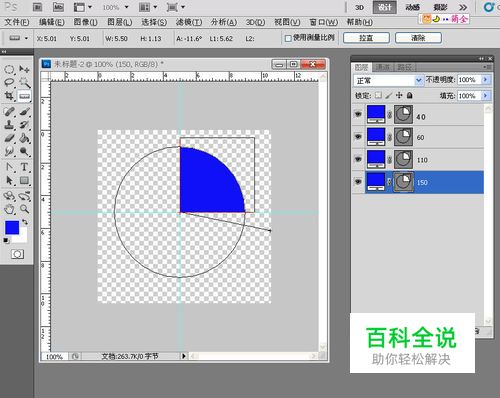The width and height of the screenshot is (500, 398).
Task: Select the Horizontal Type tool
Action: point(24,167)
